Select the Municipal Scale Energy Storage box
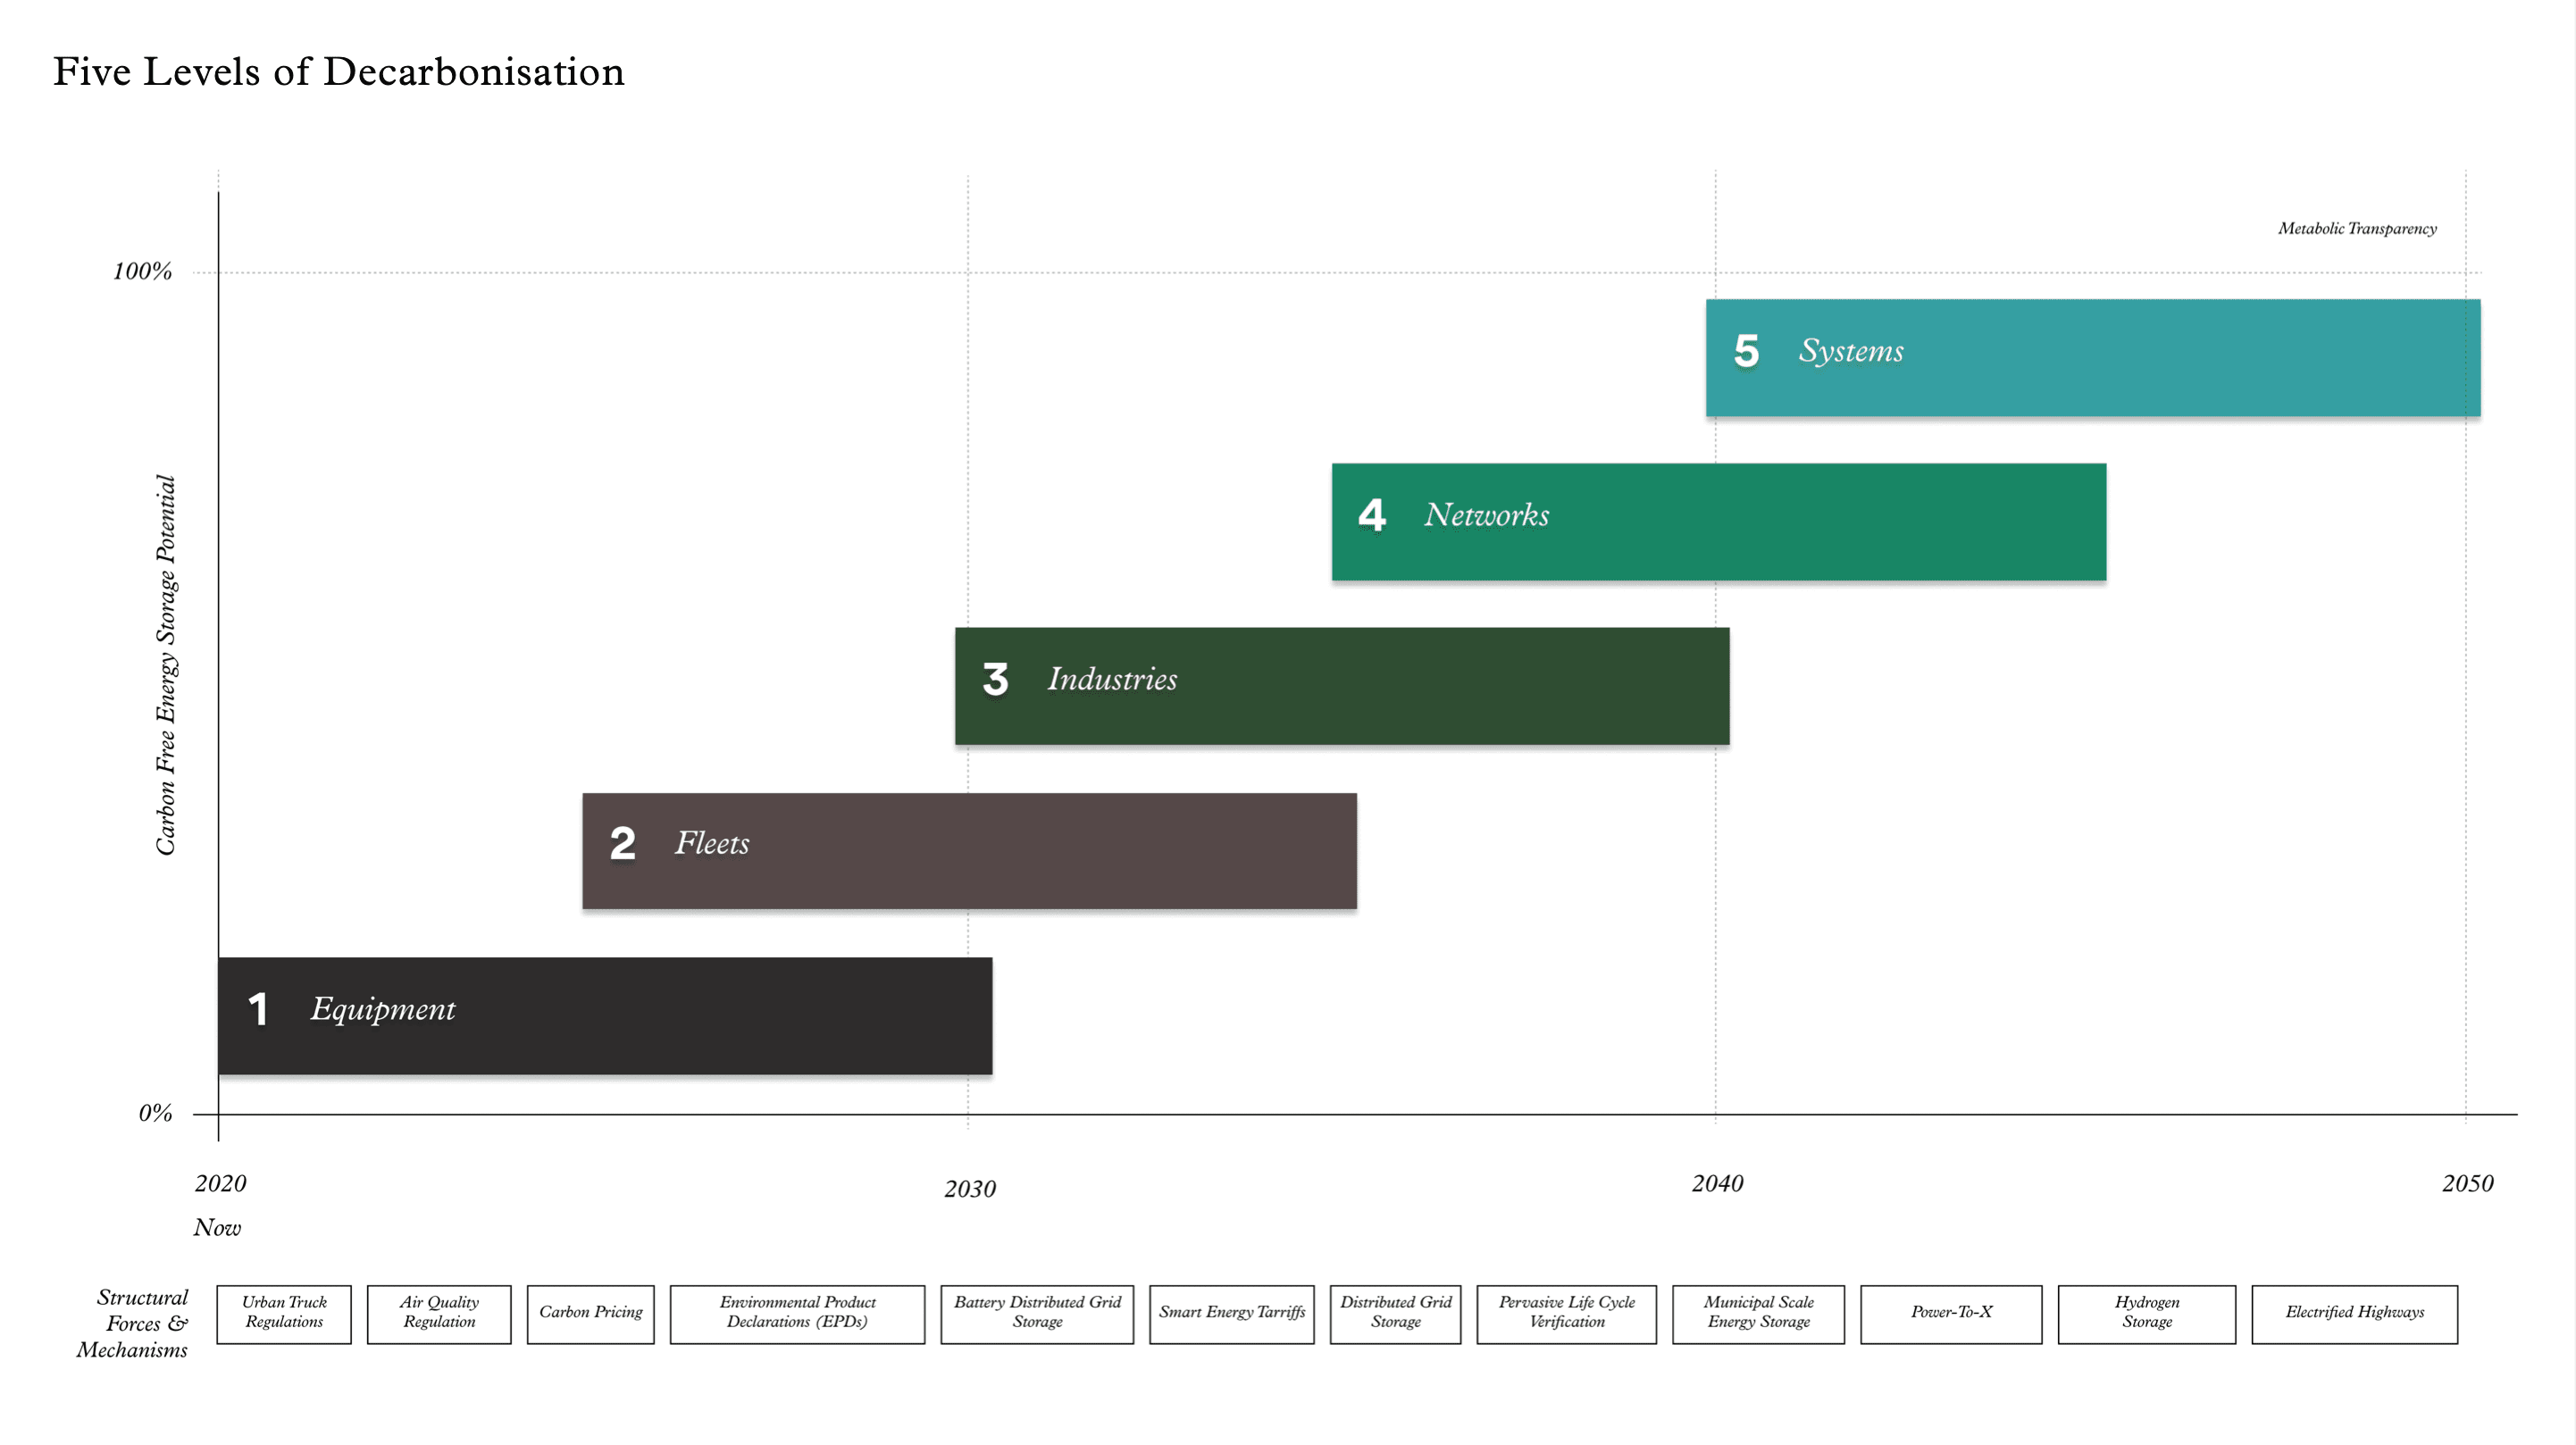 coord(1758,1314)
